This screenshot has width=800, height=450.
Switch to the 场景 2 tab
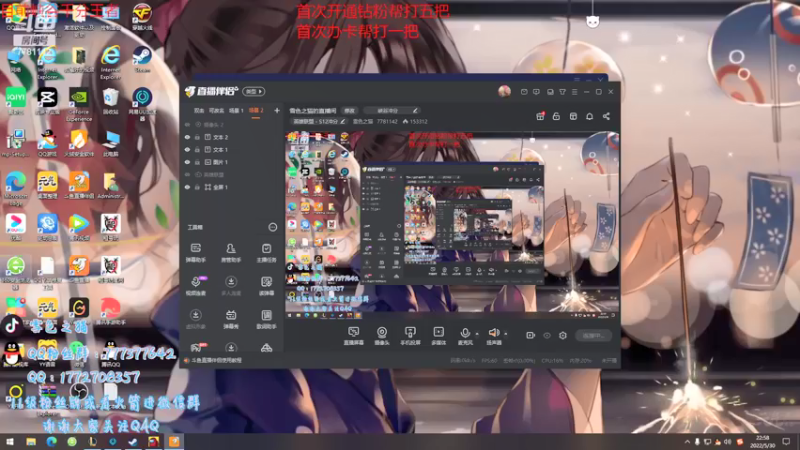pos(256,110)
